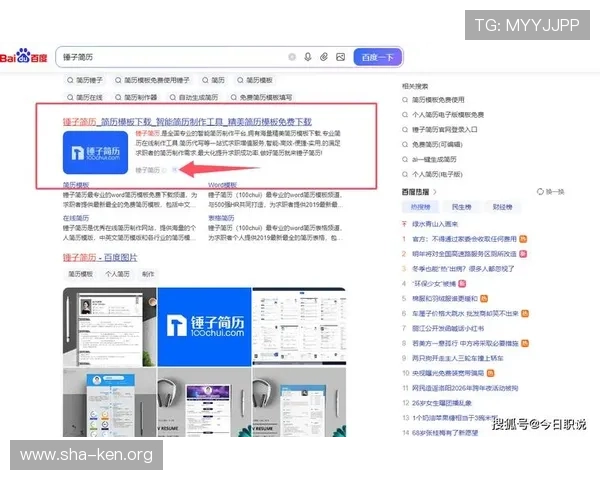Click the 百度一下 search button
The width and height of the screenshot is (600, 480).
(378, 57)
